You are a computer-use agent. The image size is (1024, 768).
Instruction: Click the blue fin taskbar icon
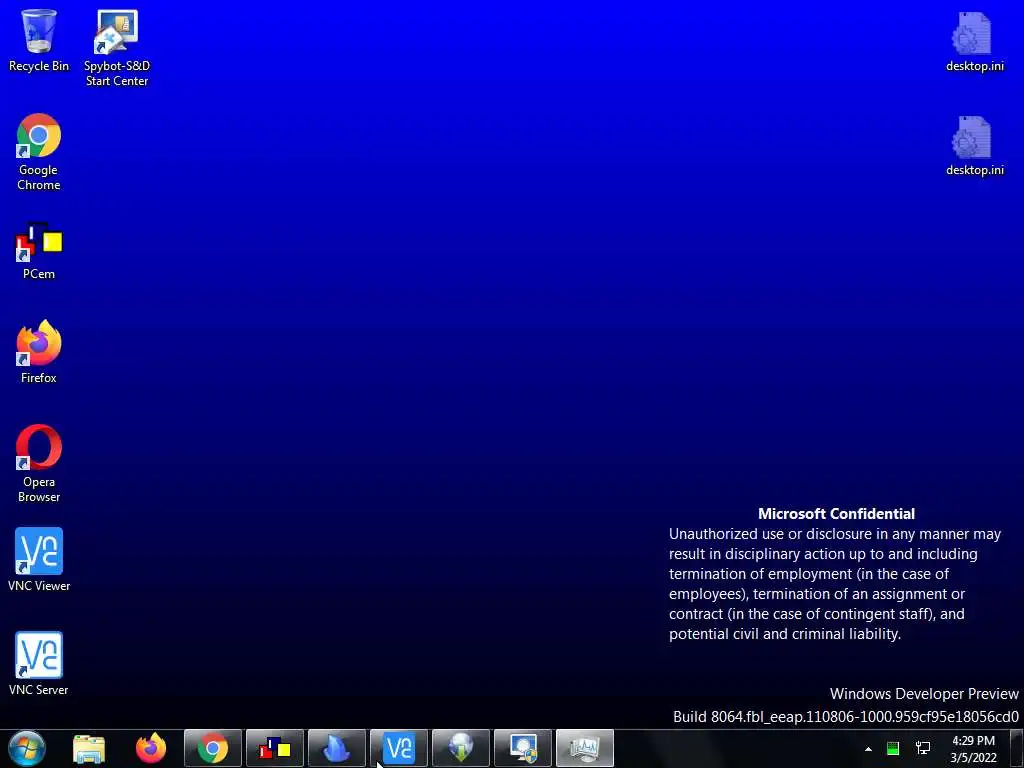[x=337, y=748]
